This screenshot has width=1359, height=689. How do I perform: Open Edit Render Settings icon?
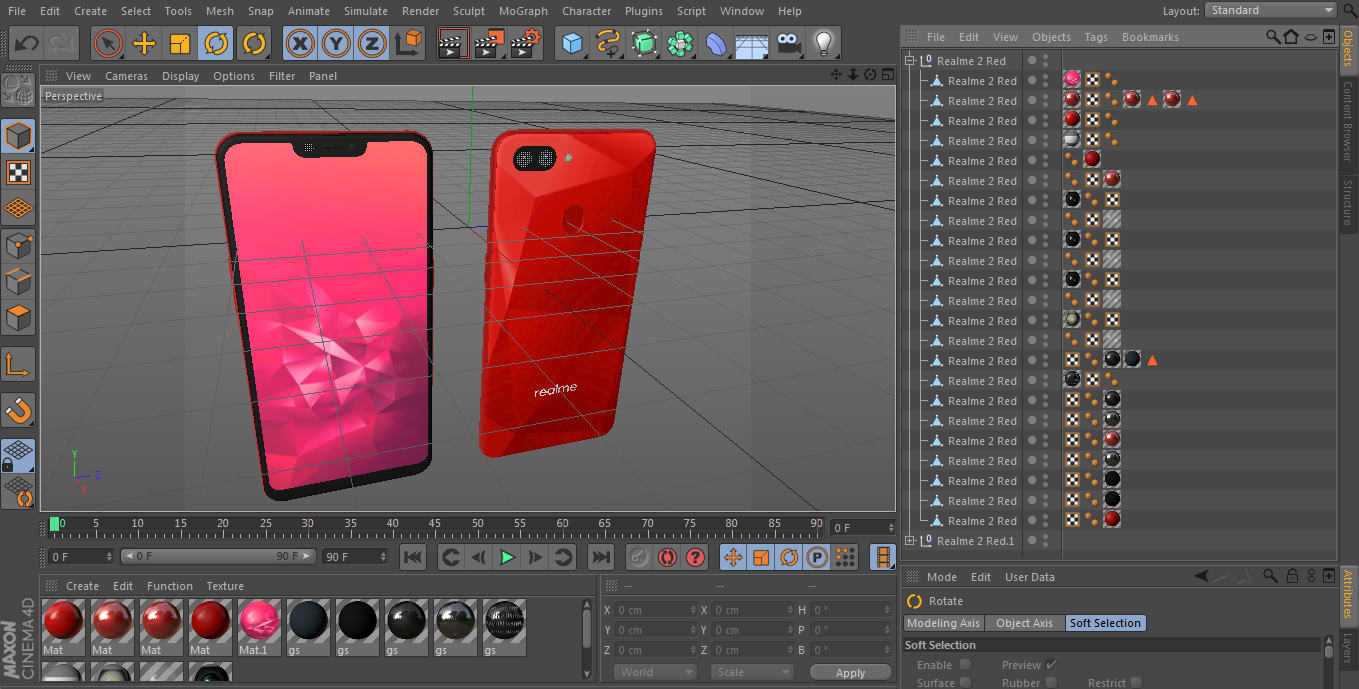525,44
